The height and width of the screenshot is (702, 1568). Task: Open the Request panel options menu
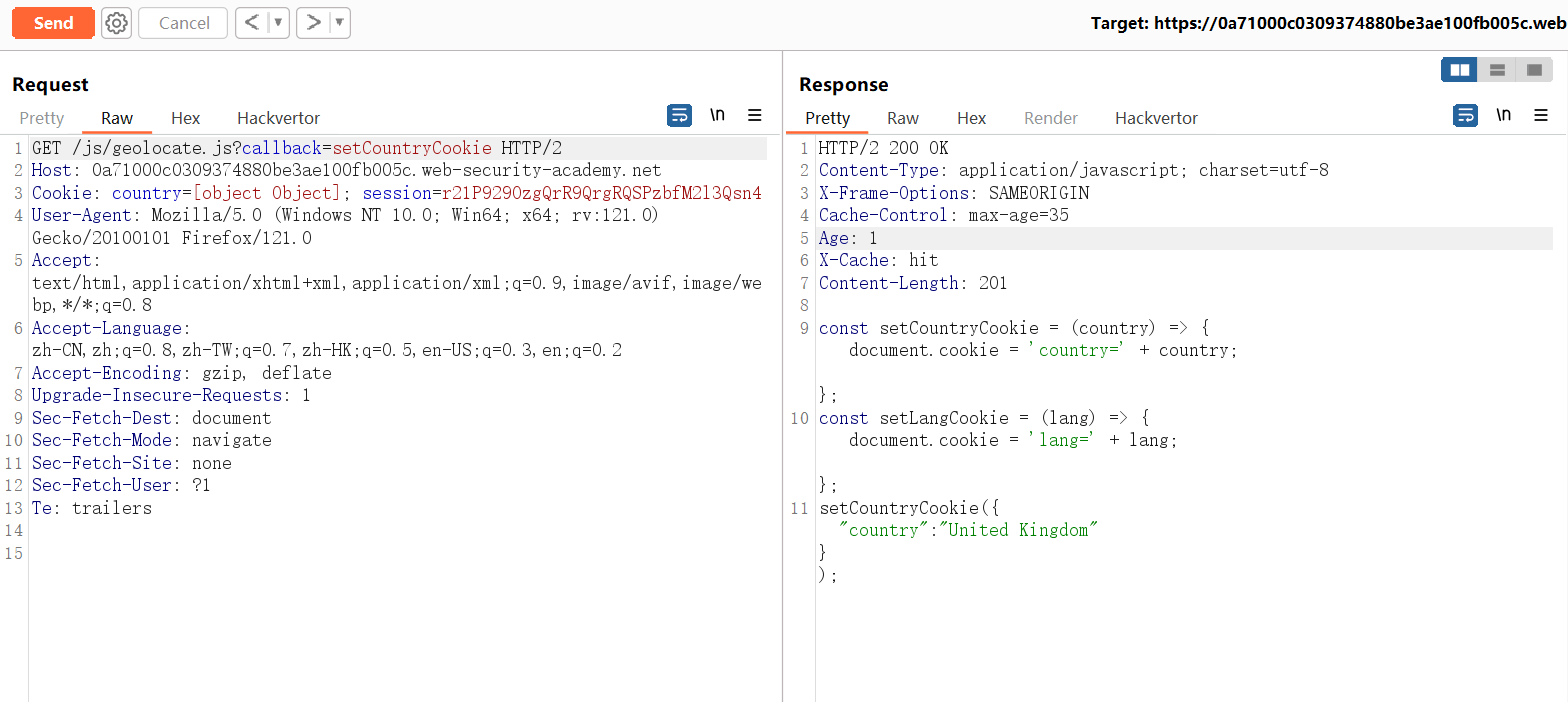[755, 116]
